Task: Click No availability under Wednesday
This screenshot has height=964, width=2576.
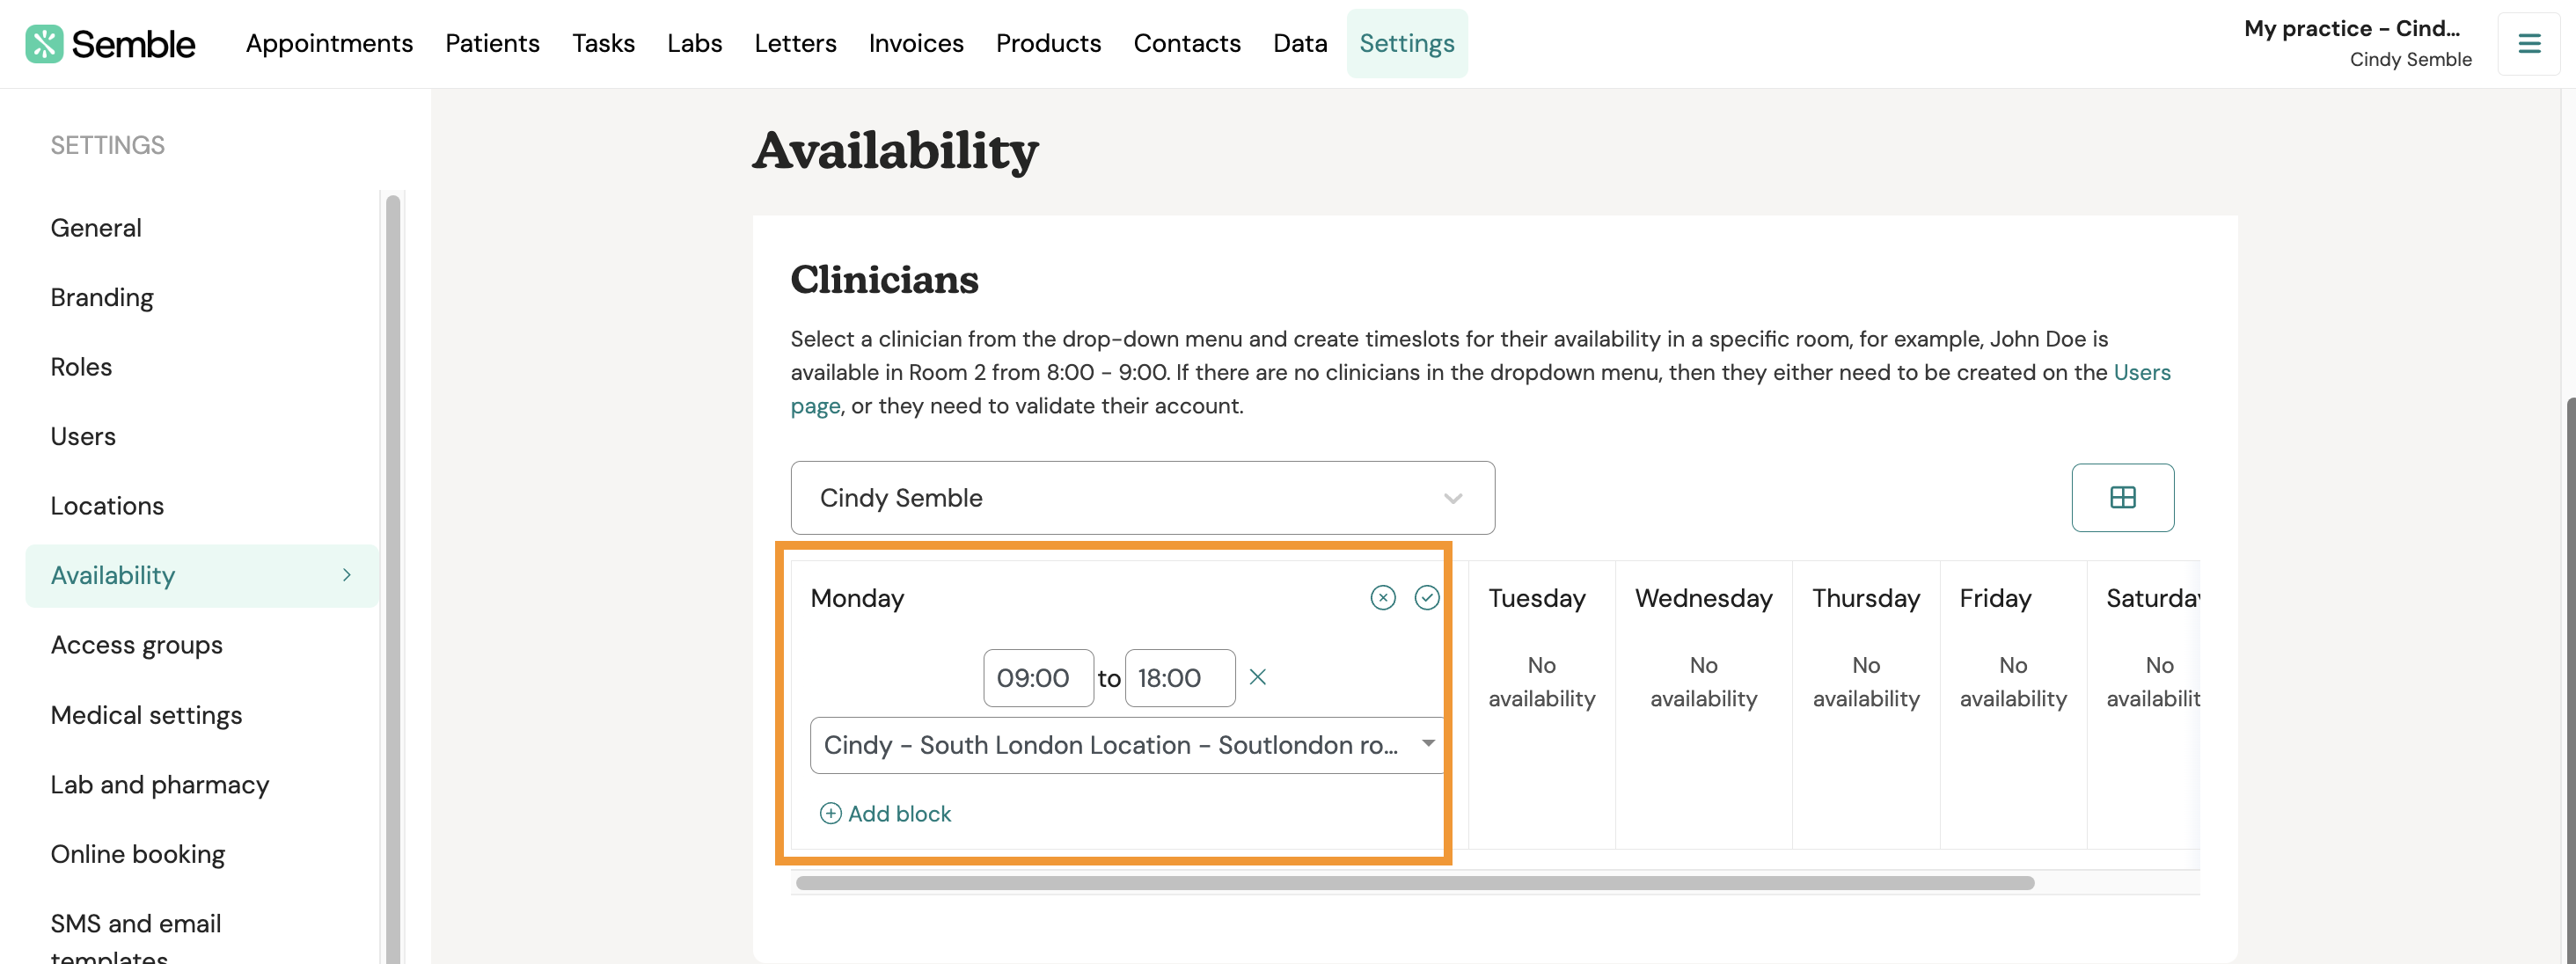Action: click(x=1703, y=681)
